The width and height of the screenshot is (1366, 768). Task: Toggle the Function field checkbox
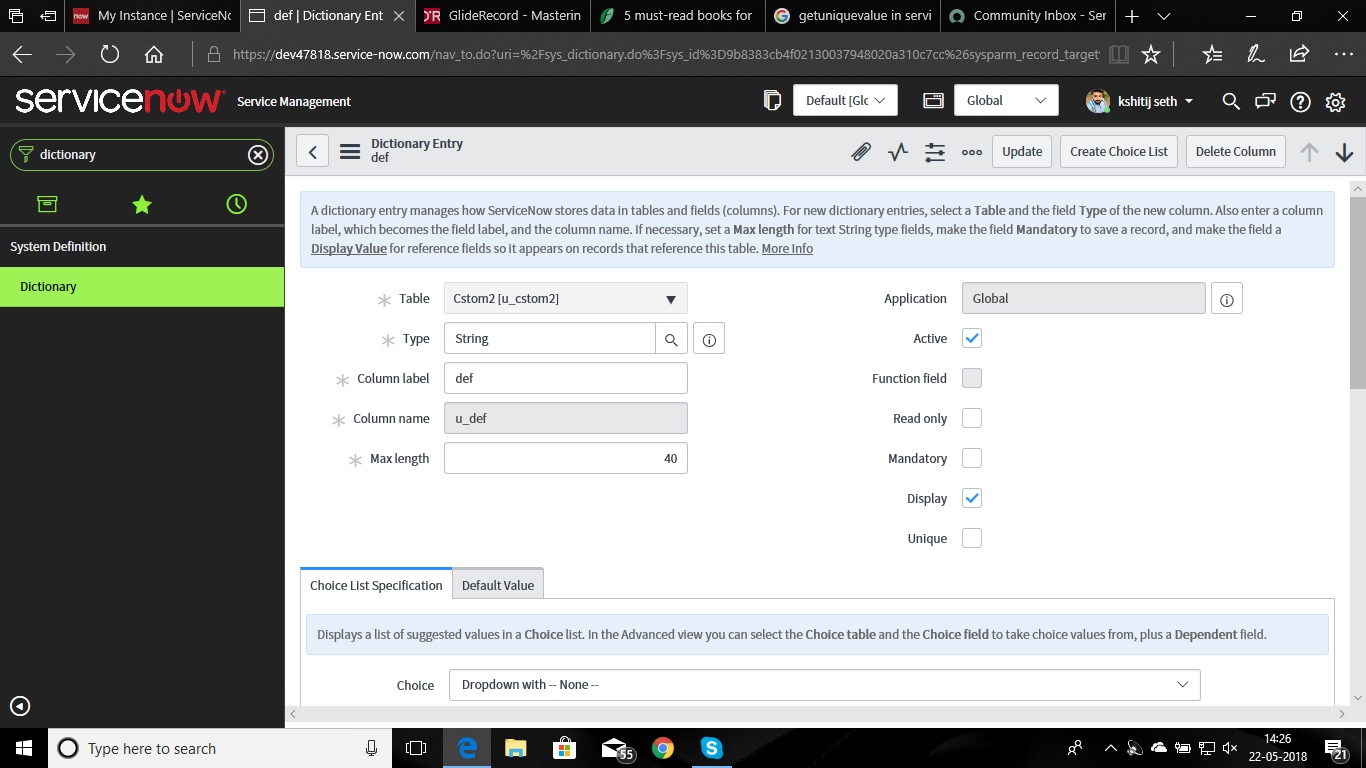(972, 378)
